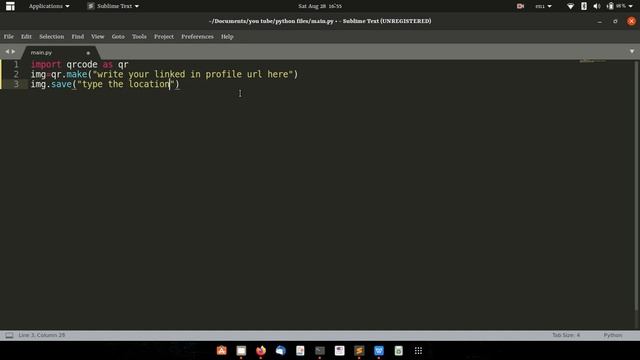Open the Project menu

[x=164, y=37]
